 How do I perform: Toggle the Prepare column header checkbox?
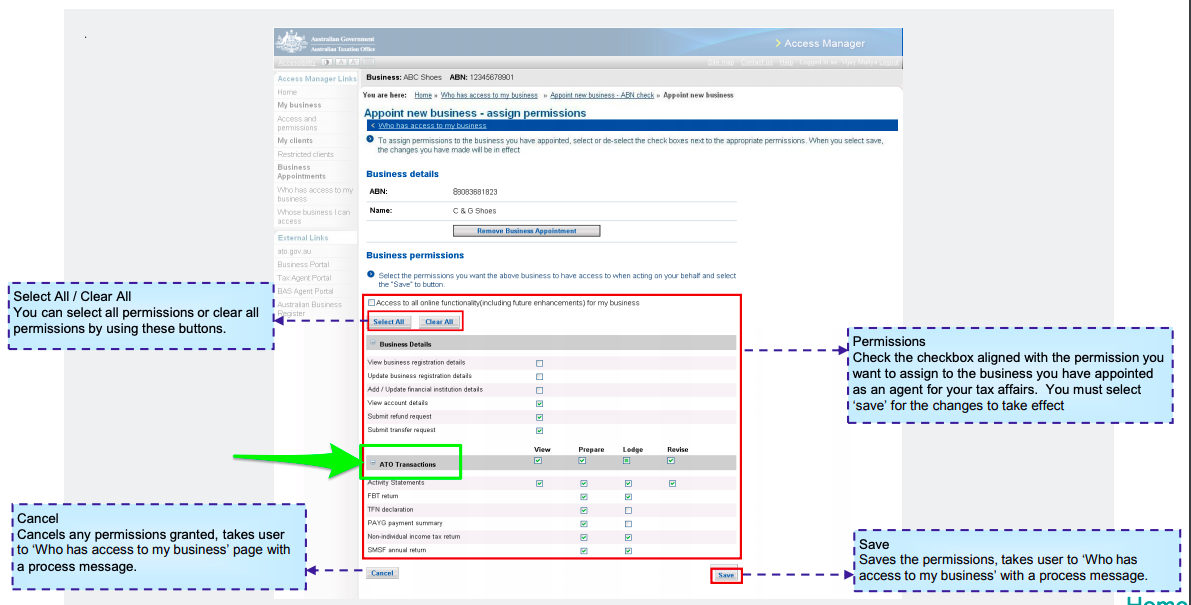click(x=583, y=461)
